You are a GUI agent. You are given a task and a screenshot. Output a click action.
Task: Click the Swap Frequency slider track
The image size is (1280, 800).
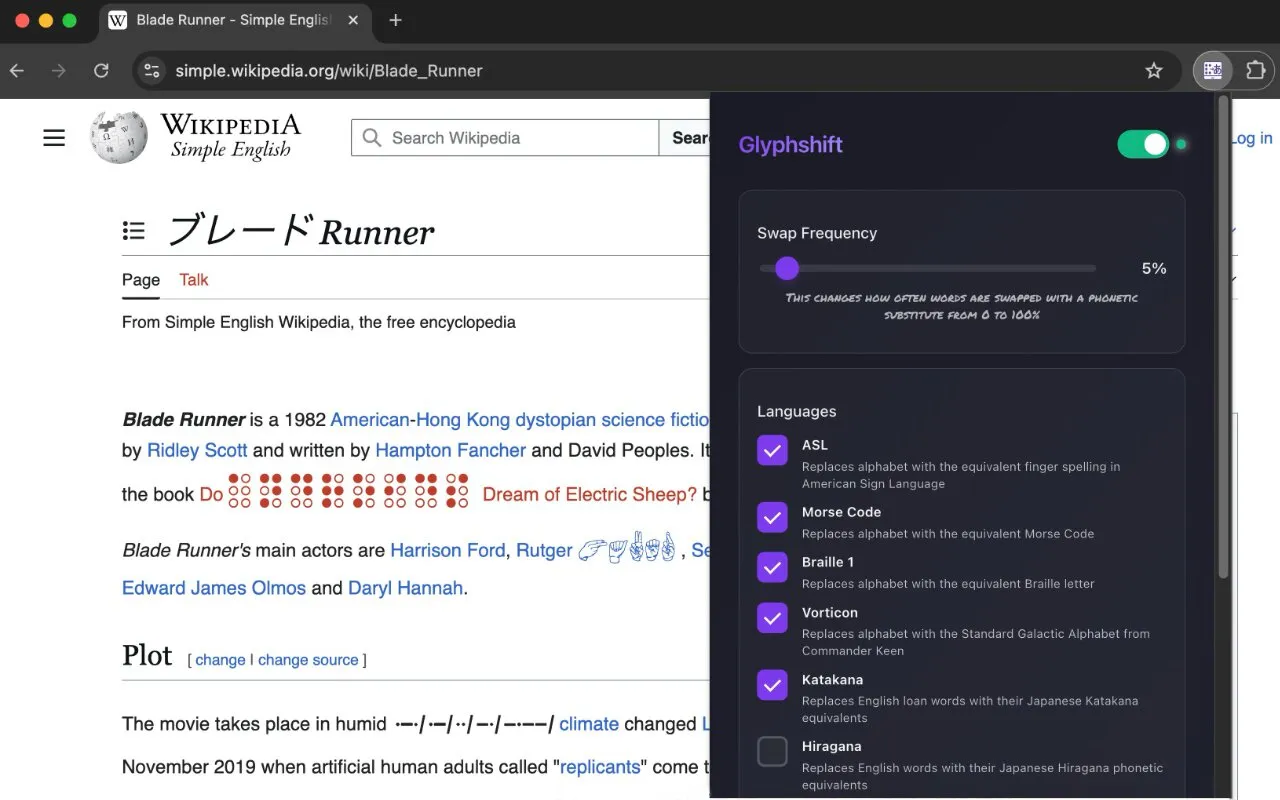(x=927, y=268)
